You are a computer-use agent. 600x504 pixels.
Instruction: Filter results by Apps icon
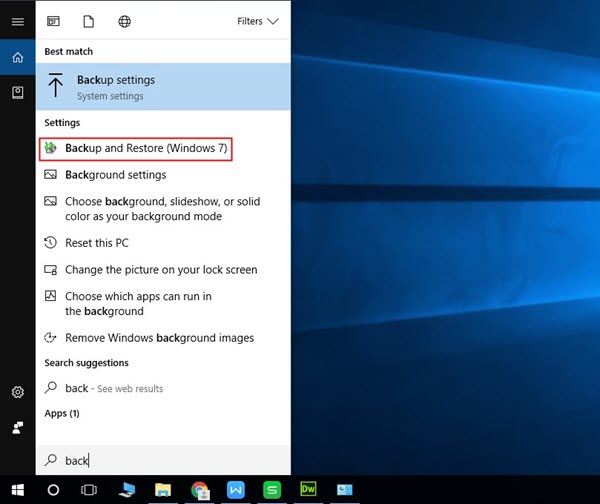coord(53,21)
